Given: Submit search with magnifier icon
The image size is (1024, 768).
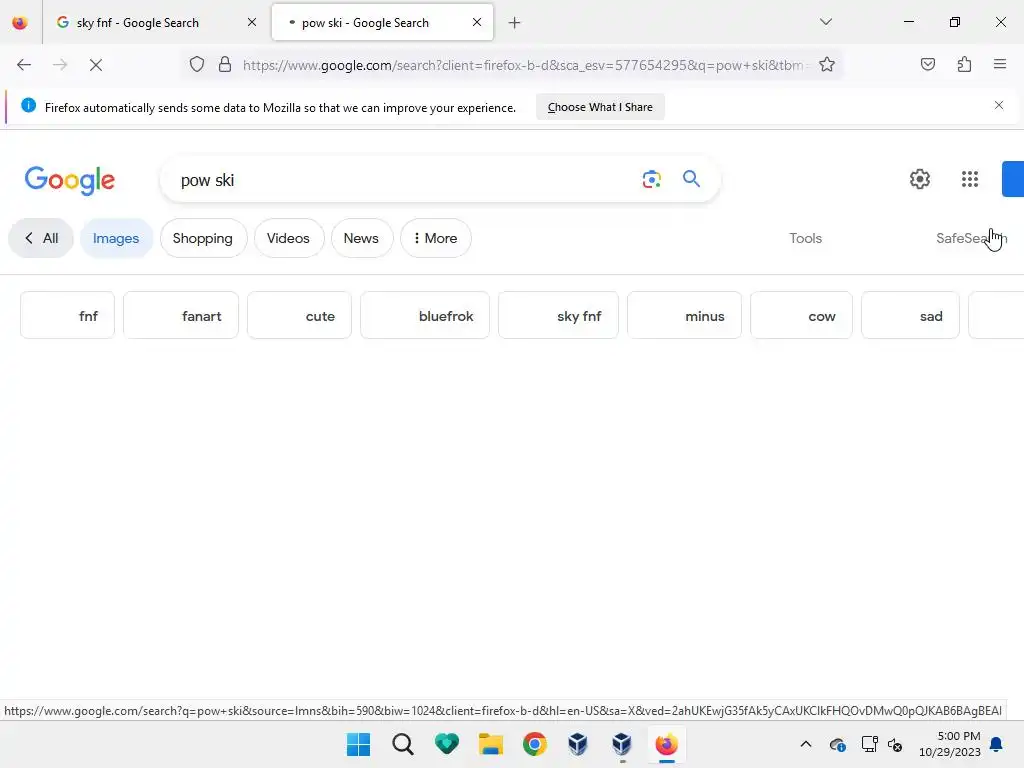Looking at the screenshot, I should coord(692,179).
